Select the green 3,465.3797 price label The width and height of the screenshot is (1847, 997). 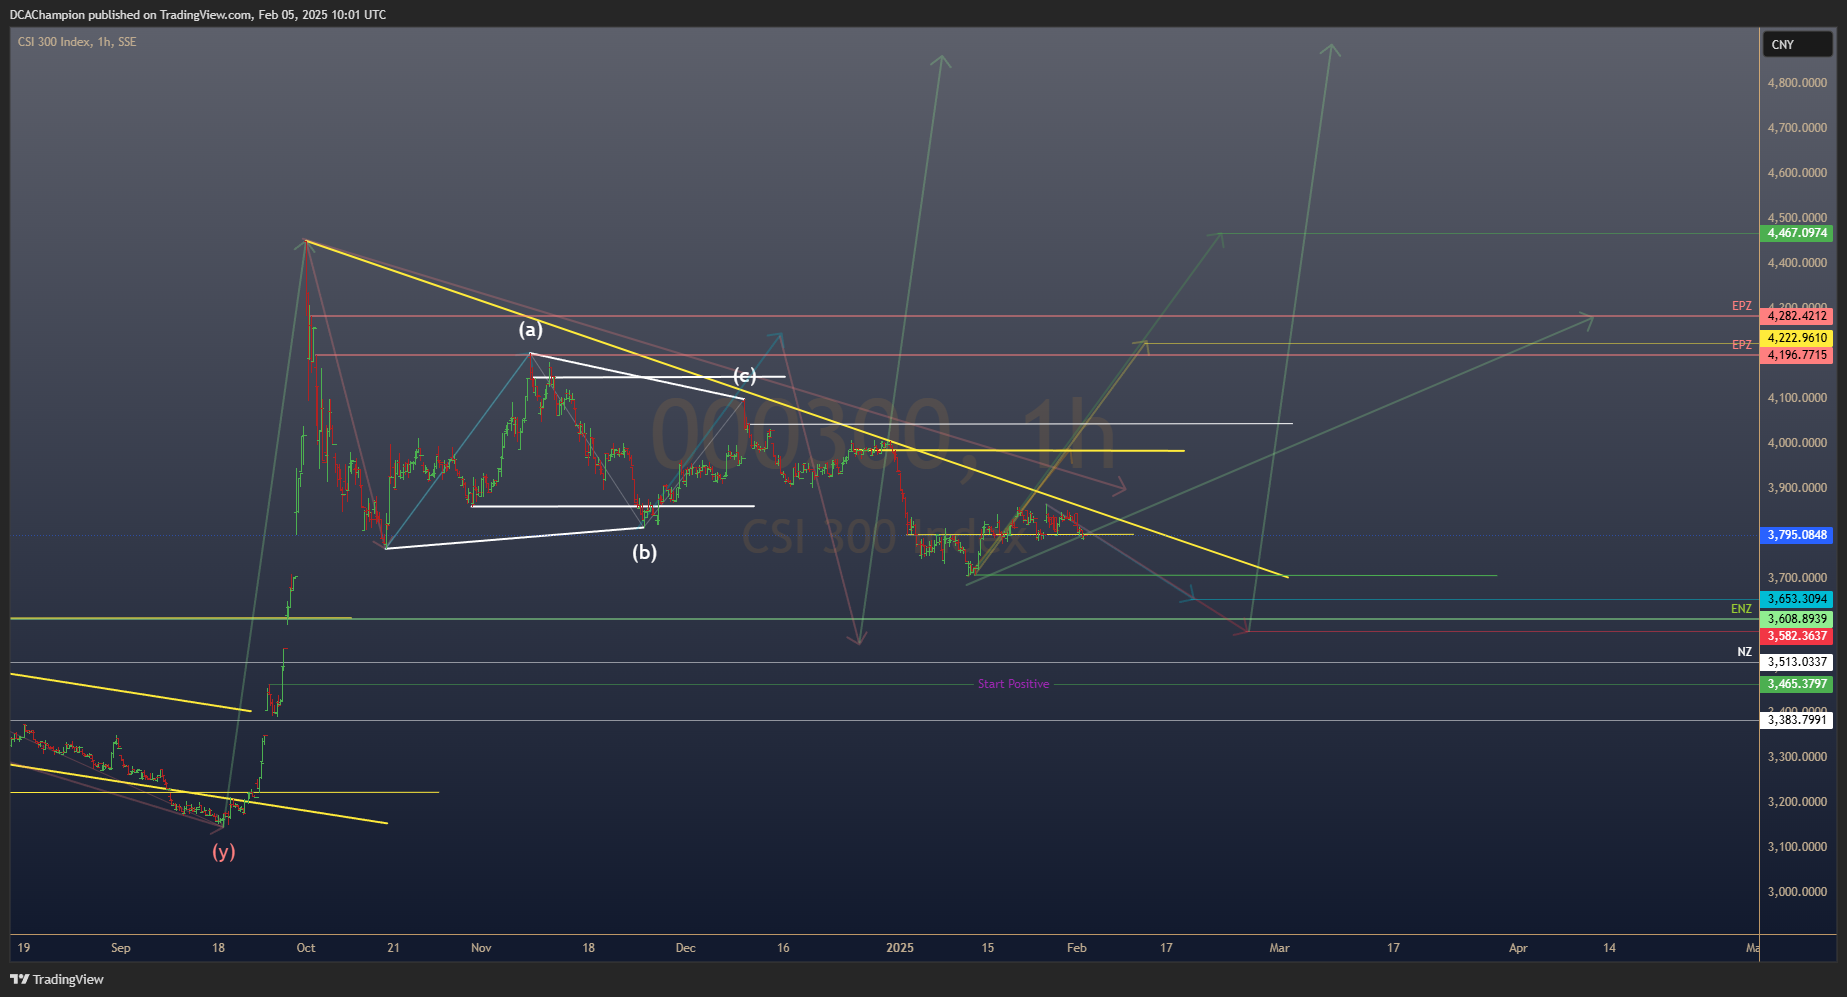tap(1797, 684)
